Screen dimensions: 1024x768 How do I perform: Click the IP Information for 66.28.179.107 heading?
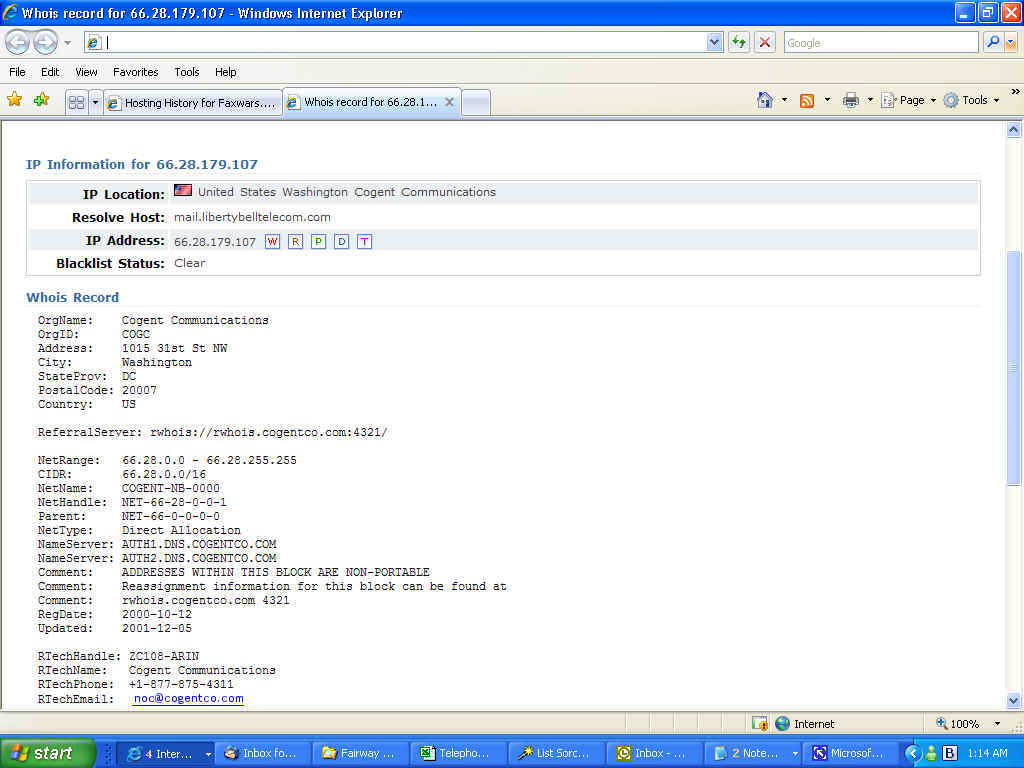click(x=142, y=165)
